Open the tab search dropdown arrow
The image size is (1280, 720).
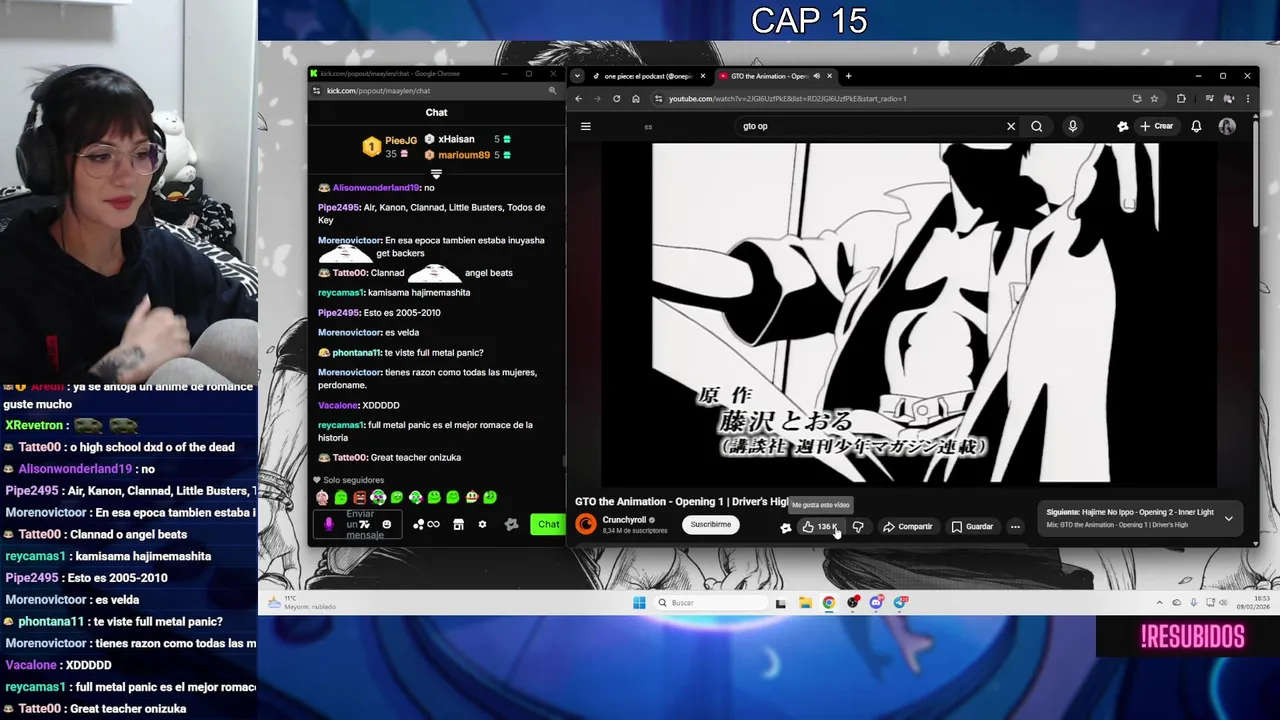577,76
